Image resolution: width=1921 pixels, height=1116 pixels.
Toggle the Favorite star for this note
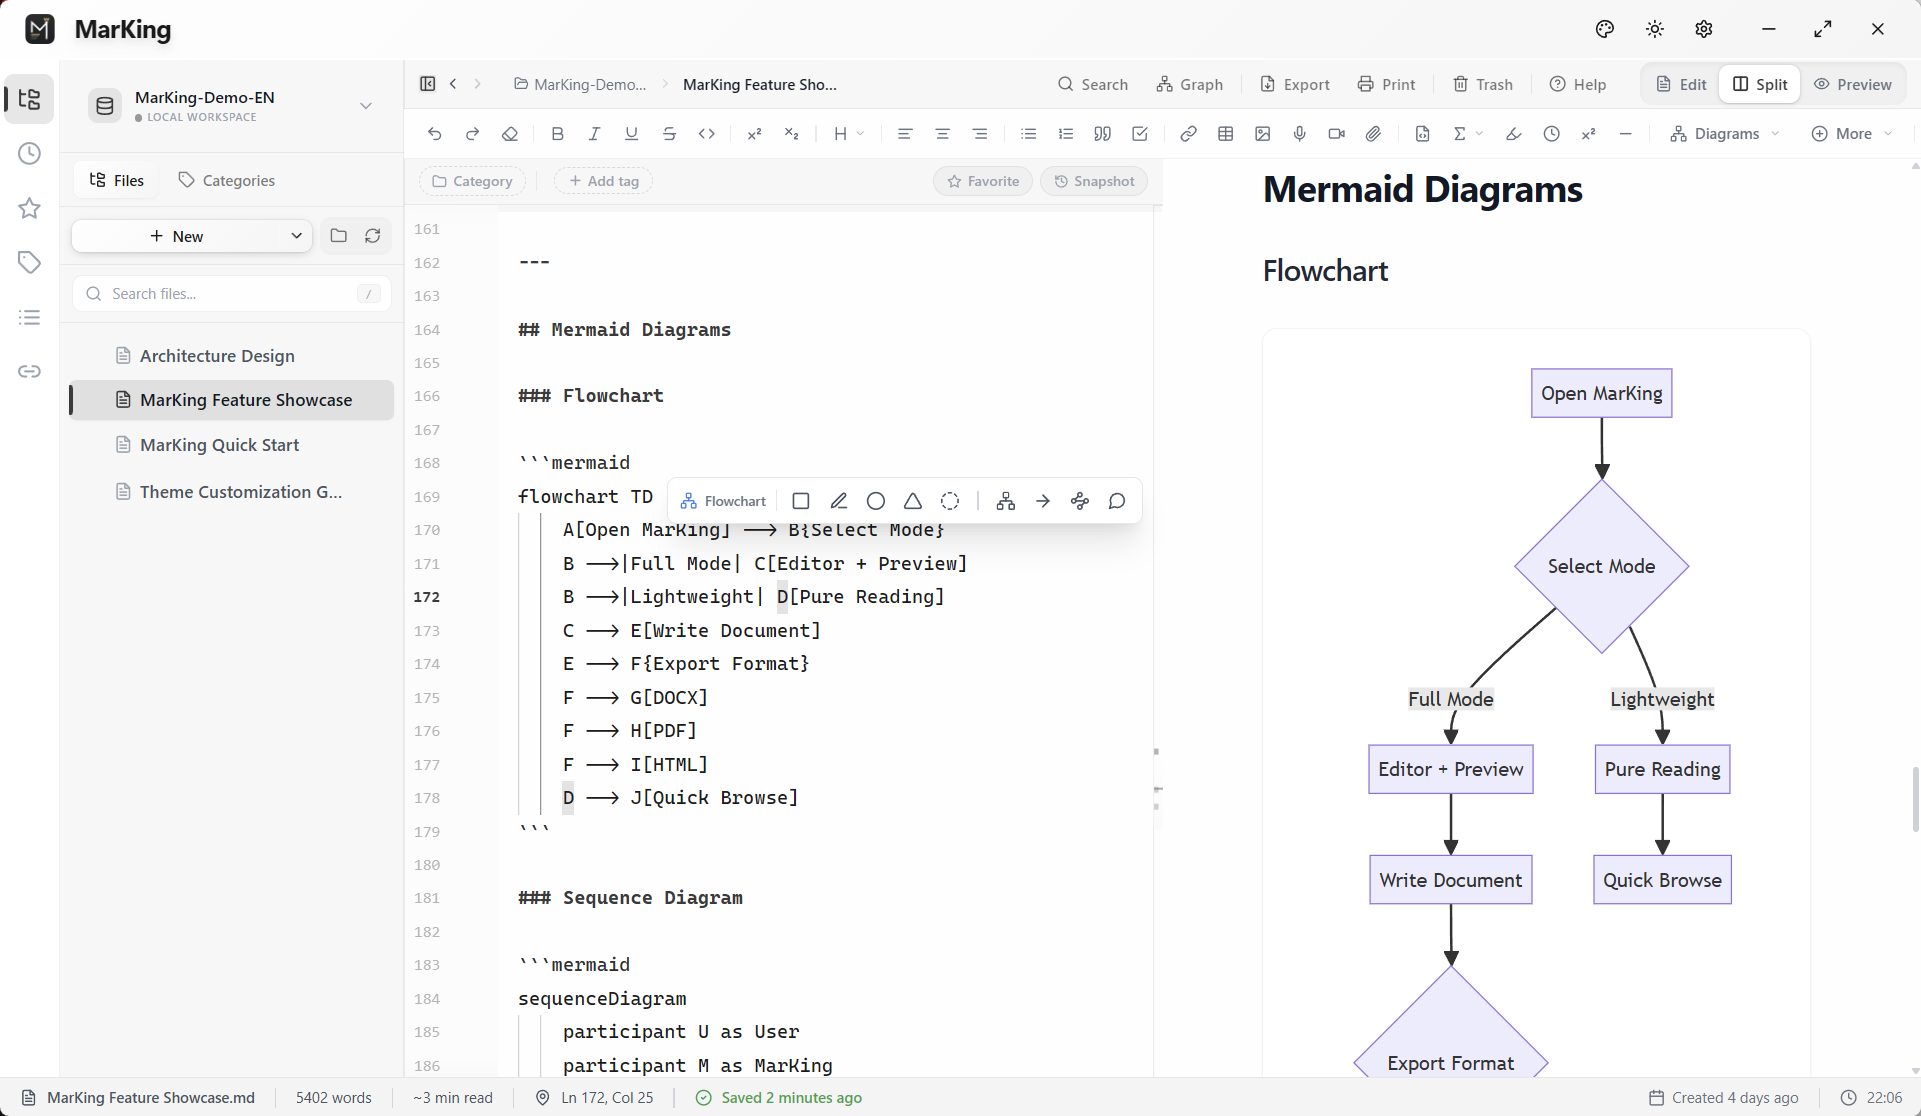(983, 181)
